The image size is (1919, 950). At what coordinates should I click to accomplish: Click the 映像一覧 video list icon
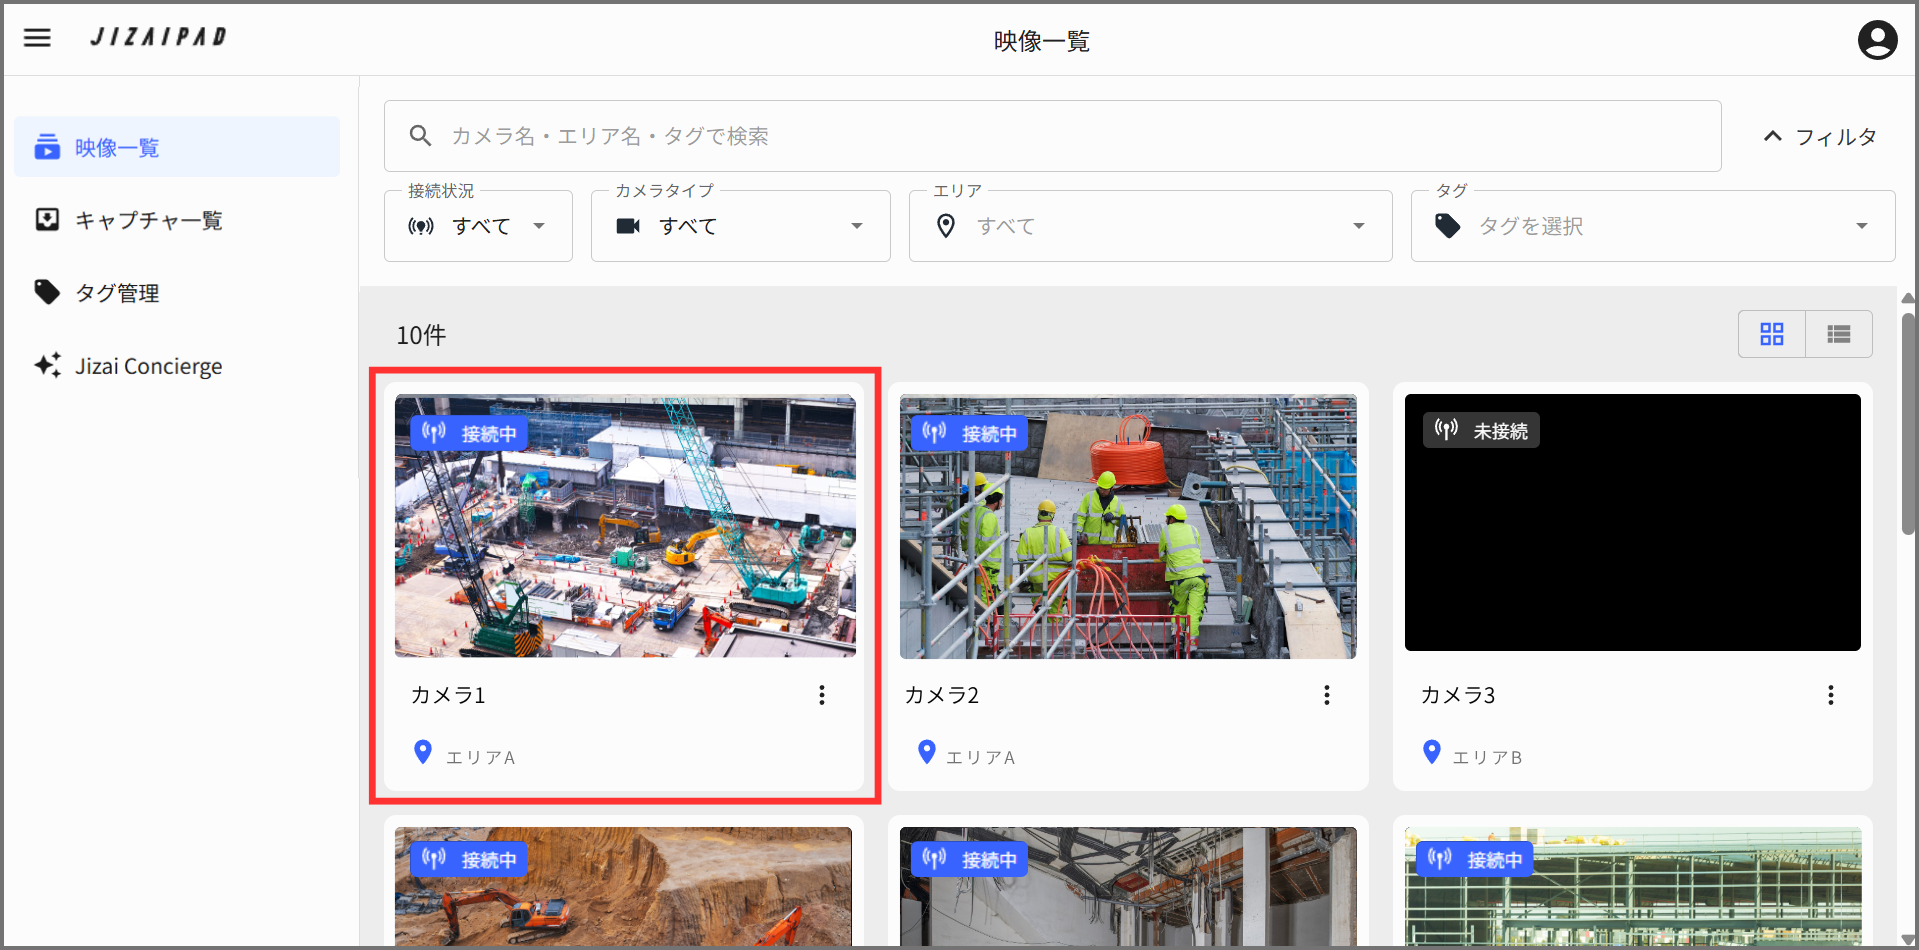[x=47, y=147]
